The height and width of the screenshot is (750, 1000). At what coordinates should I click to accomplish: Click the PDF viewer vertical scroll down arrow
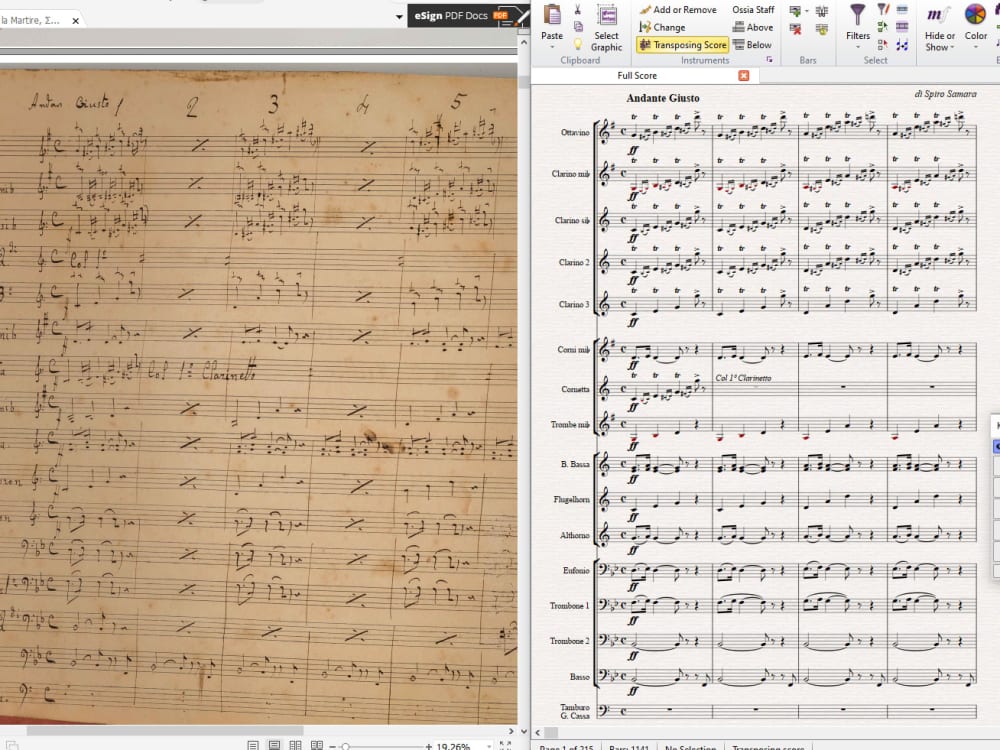pos(524,732)
